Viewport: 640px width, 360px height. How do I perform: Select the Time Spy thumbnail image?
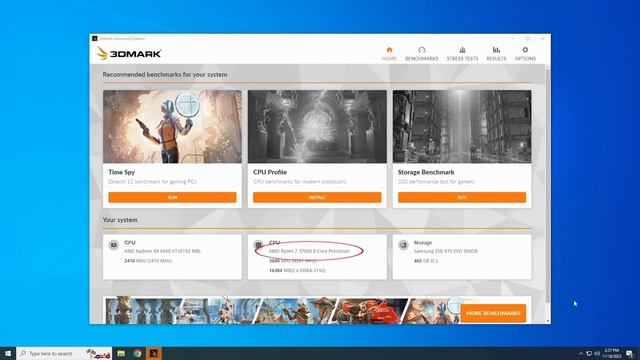(172, 127)
